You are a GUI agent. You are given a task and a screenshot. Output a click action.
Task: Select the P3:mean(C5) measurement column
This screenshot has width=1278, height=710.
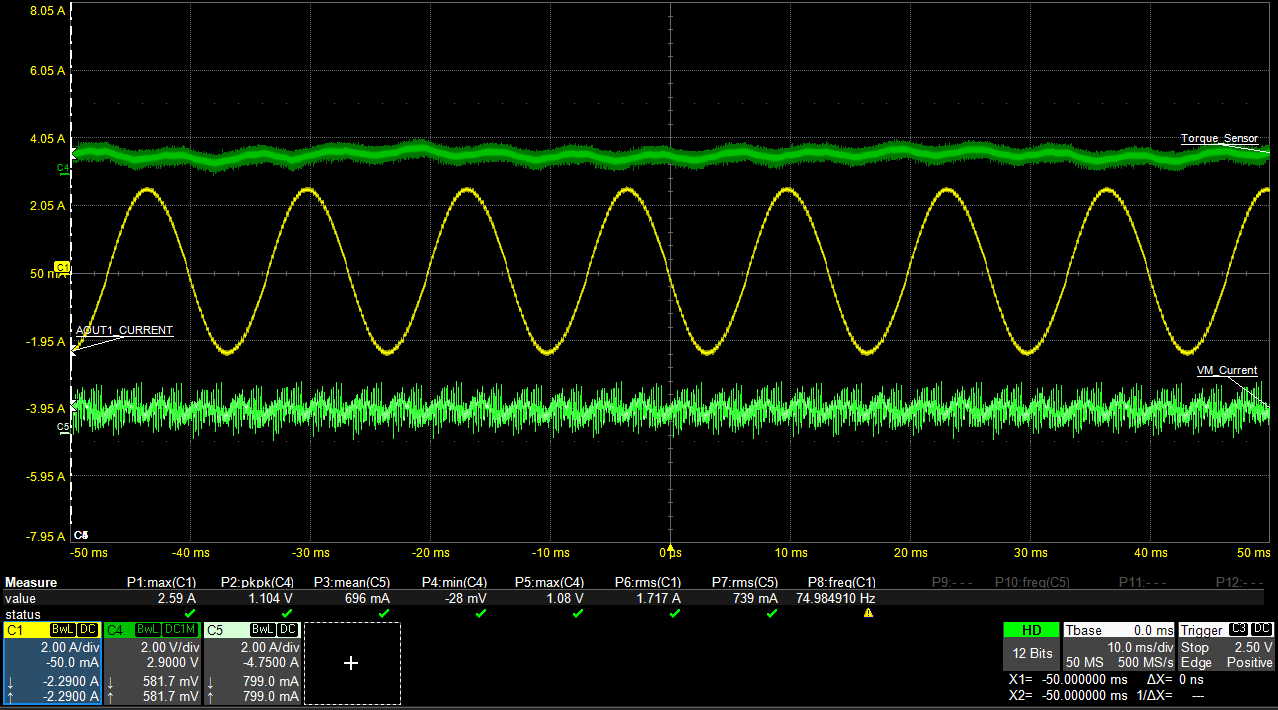352,582
